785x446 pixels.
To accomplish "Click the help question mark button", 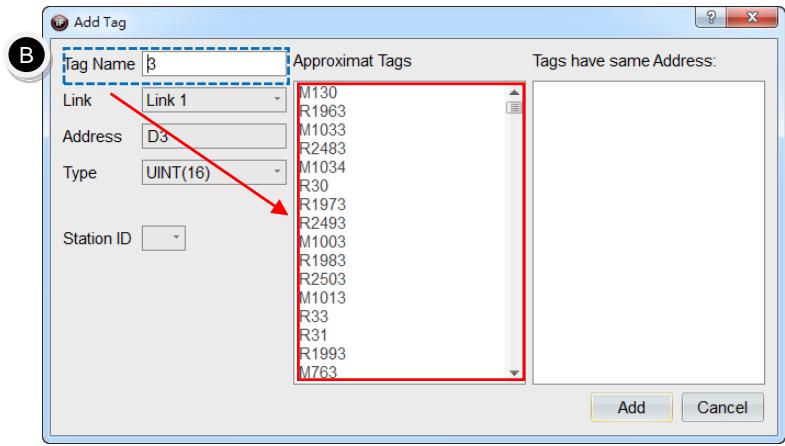I will (711, 18).
